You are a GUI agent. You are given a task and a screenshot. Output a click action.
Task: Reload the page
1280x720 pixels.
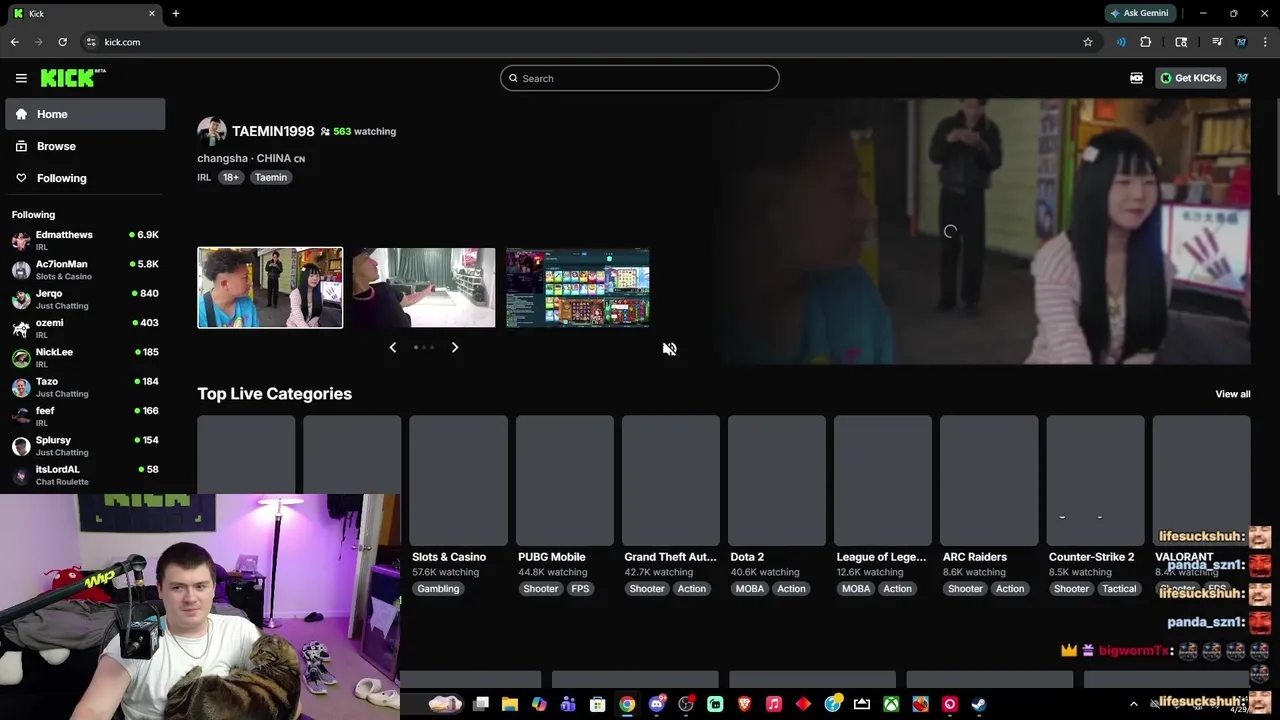62,42
